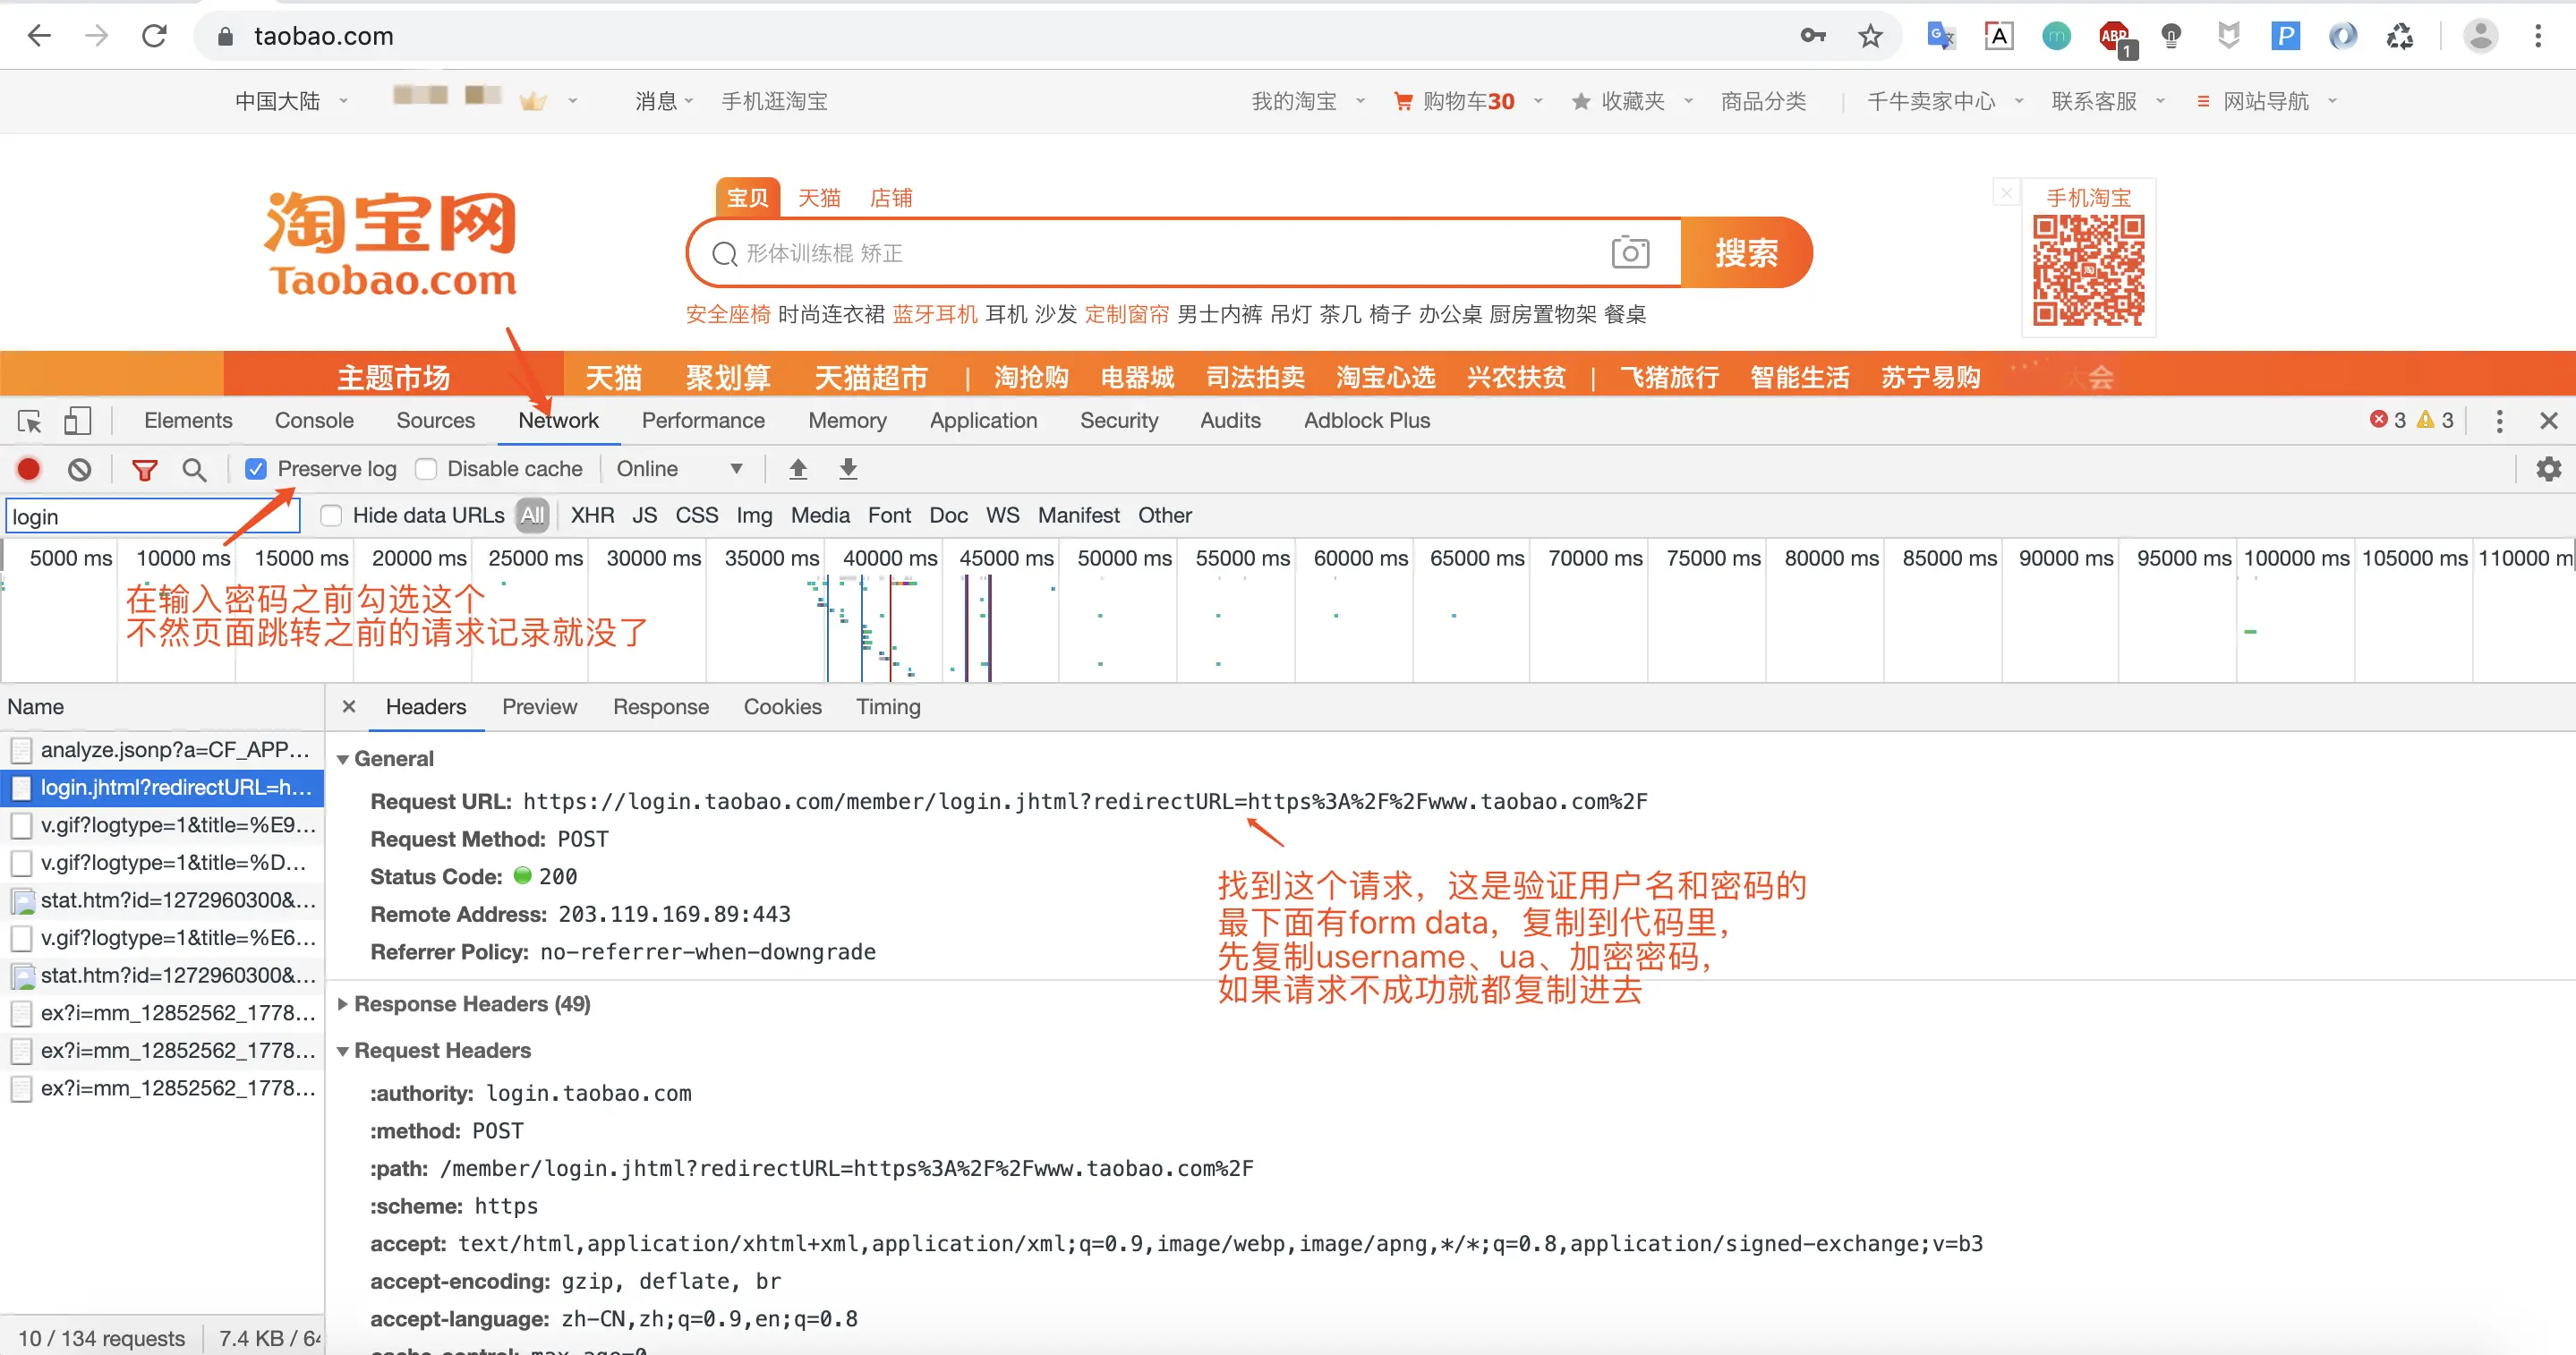2576x1355 pixels.
Task: Toggle the device emulation mode
Action: click(x=78, y=421)
